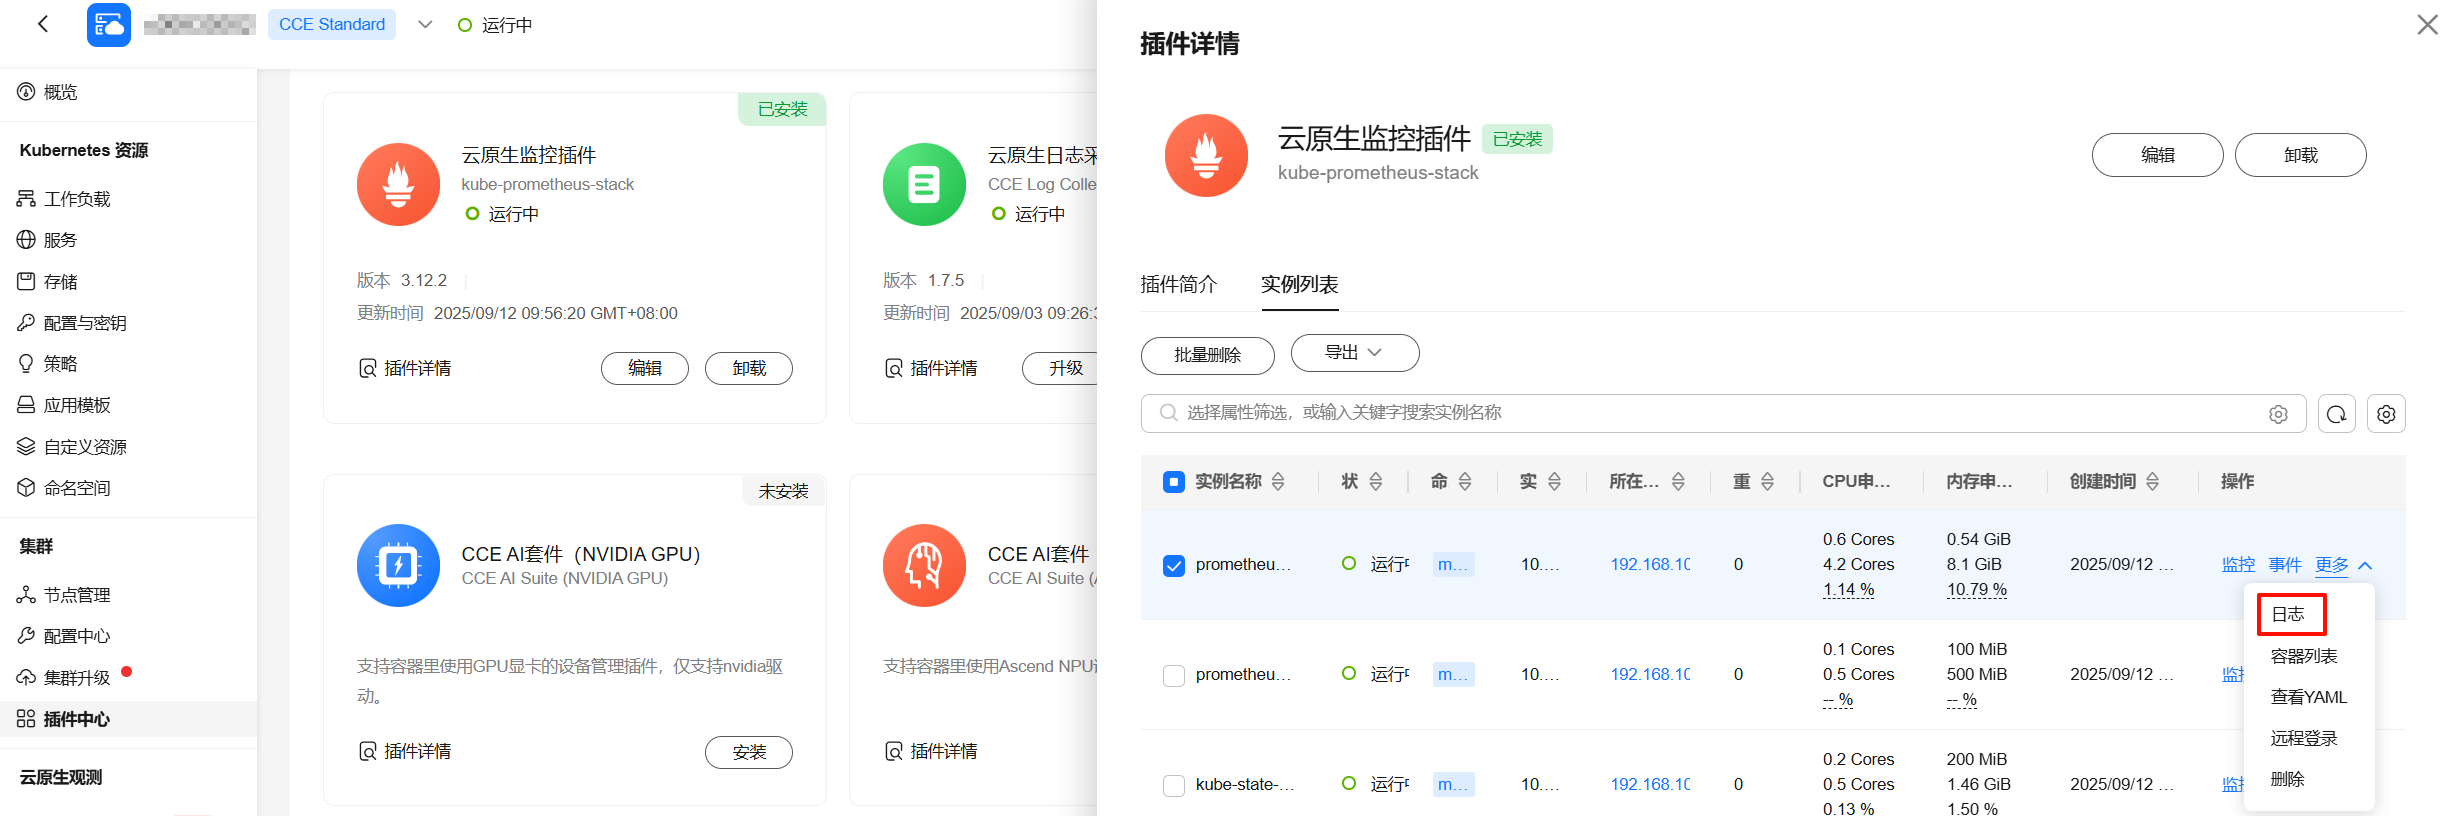
Task: Open 监控 link for first prometheus row
Action: (x=2239, y=565)
